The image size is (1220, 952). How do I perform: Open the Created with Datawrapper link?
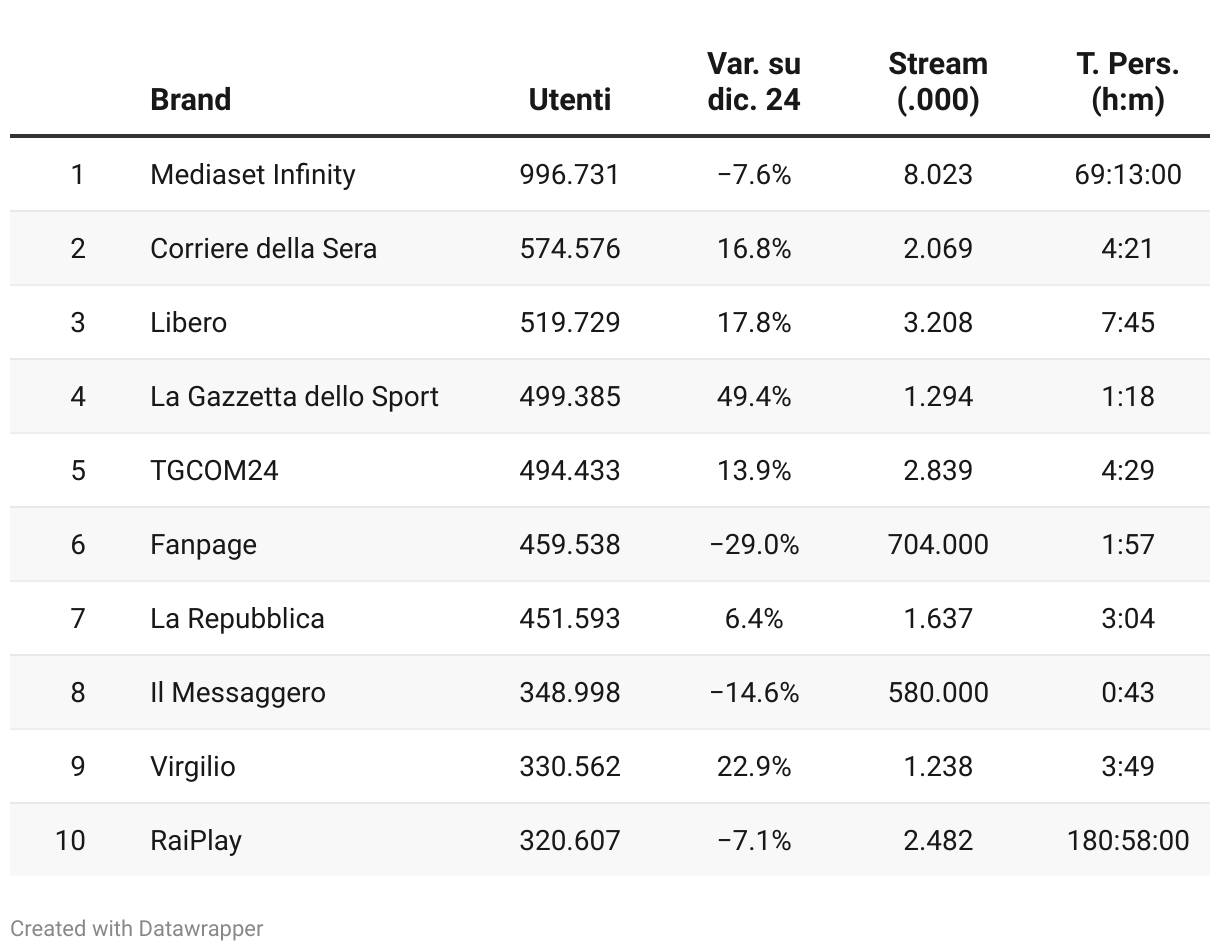coord(137,928)
